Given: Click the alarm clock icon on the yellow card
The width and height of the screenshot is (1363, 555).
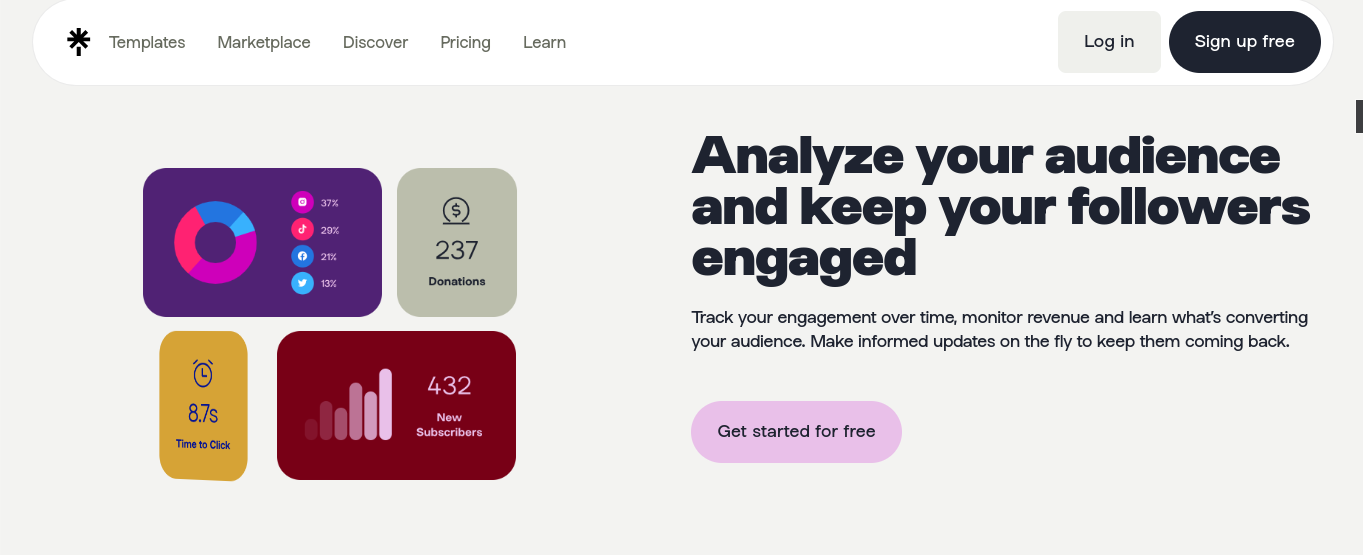Looking at the screenshot, I should (x=203, y=373).
